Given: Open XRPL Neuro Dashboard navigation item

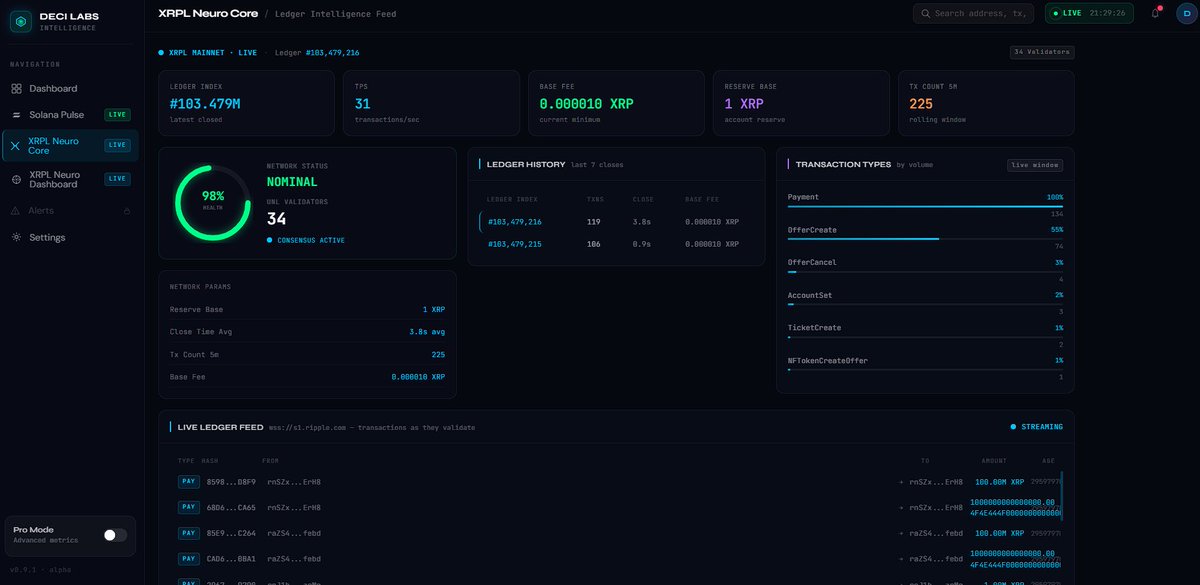Looking at the screenshot, I should click(x=71, y=179).
